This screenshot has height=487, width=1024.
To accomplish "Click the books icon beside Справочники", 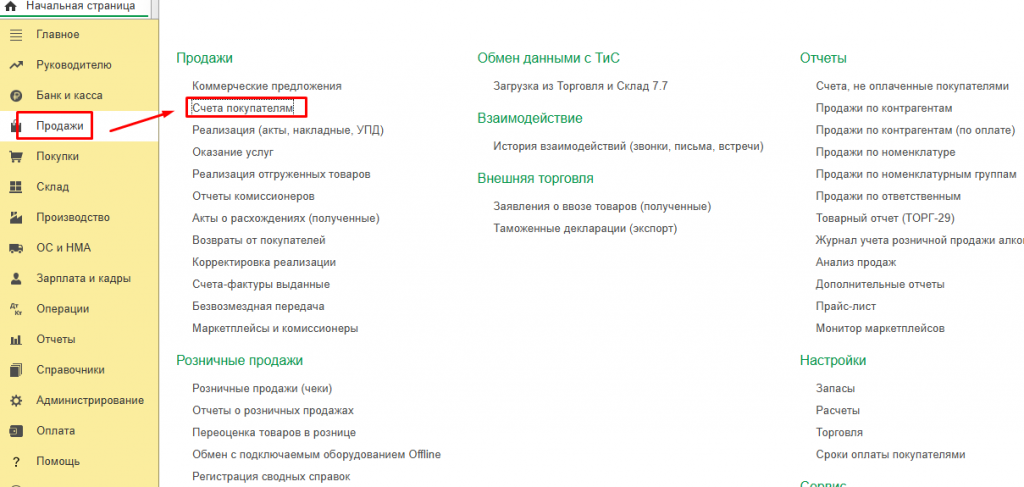I will [x=16, y=370].
